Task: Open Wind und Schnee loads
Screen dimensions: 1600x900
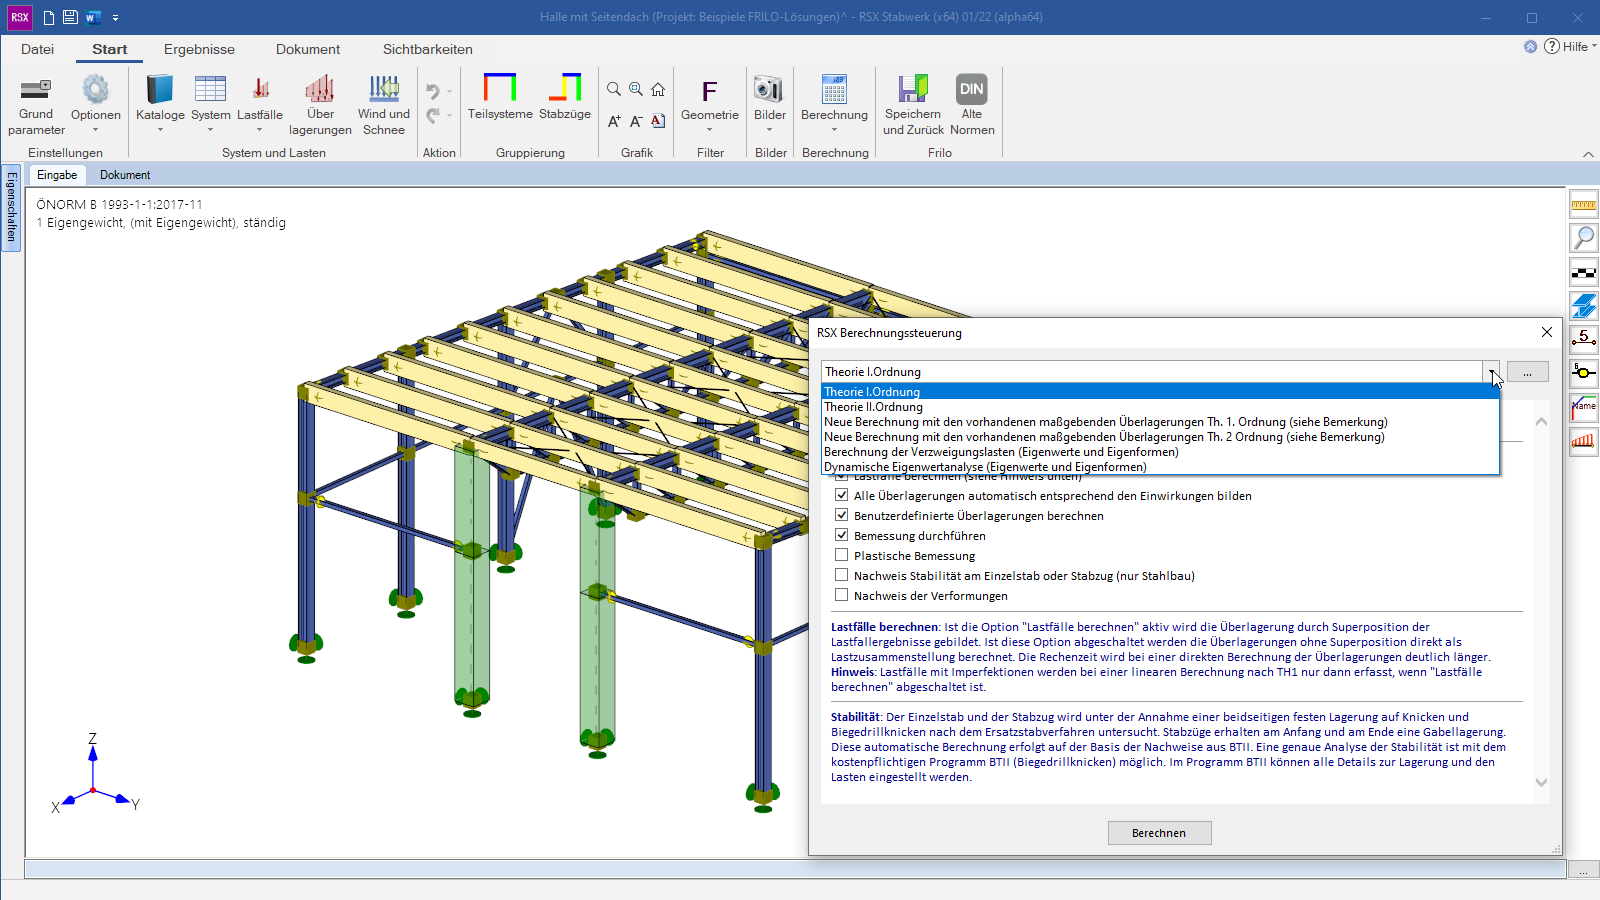Action: tap(384, 104)
